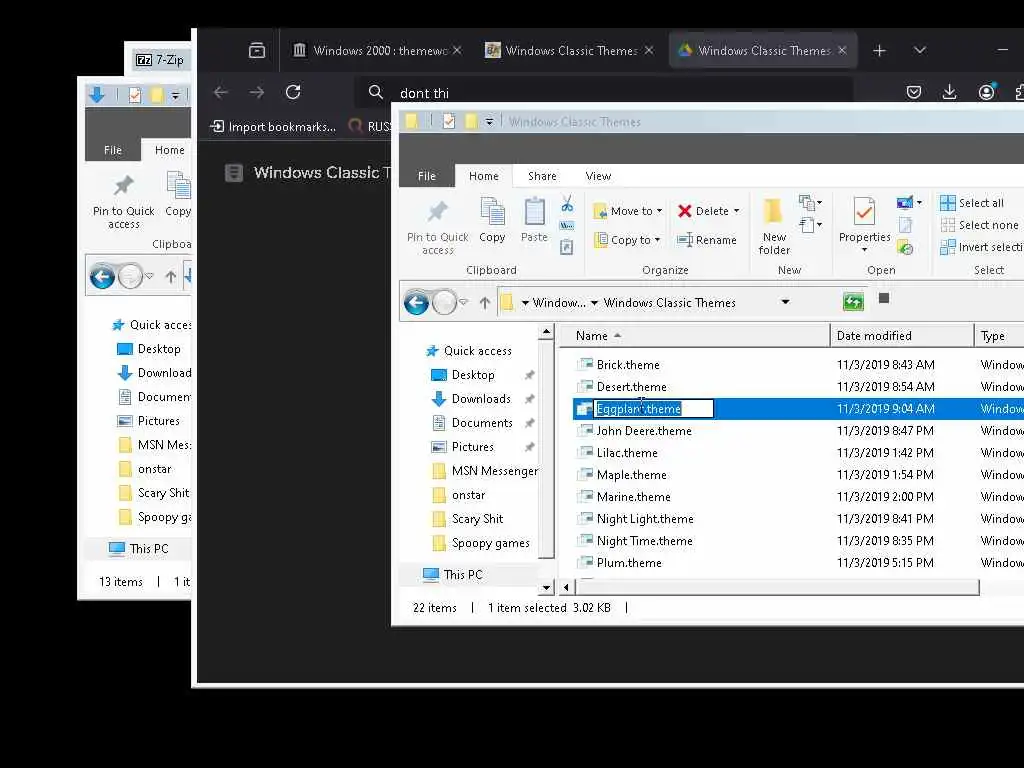Reload the browser page
Viewport: 1024px width, 768px height.
click(293, 92)
